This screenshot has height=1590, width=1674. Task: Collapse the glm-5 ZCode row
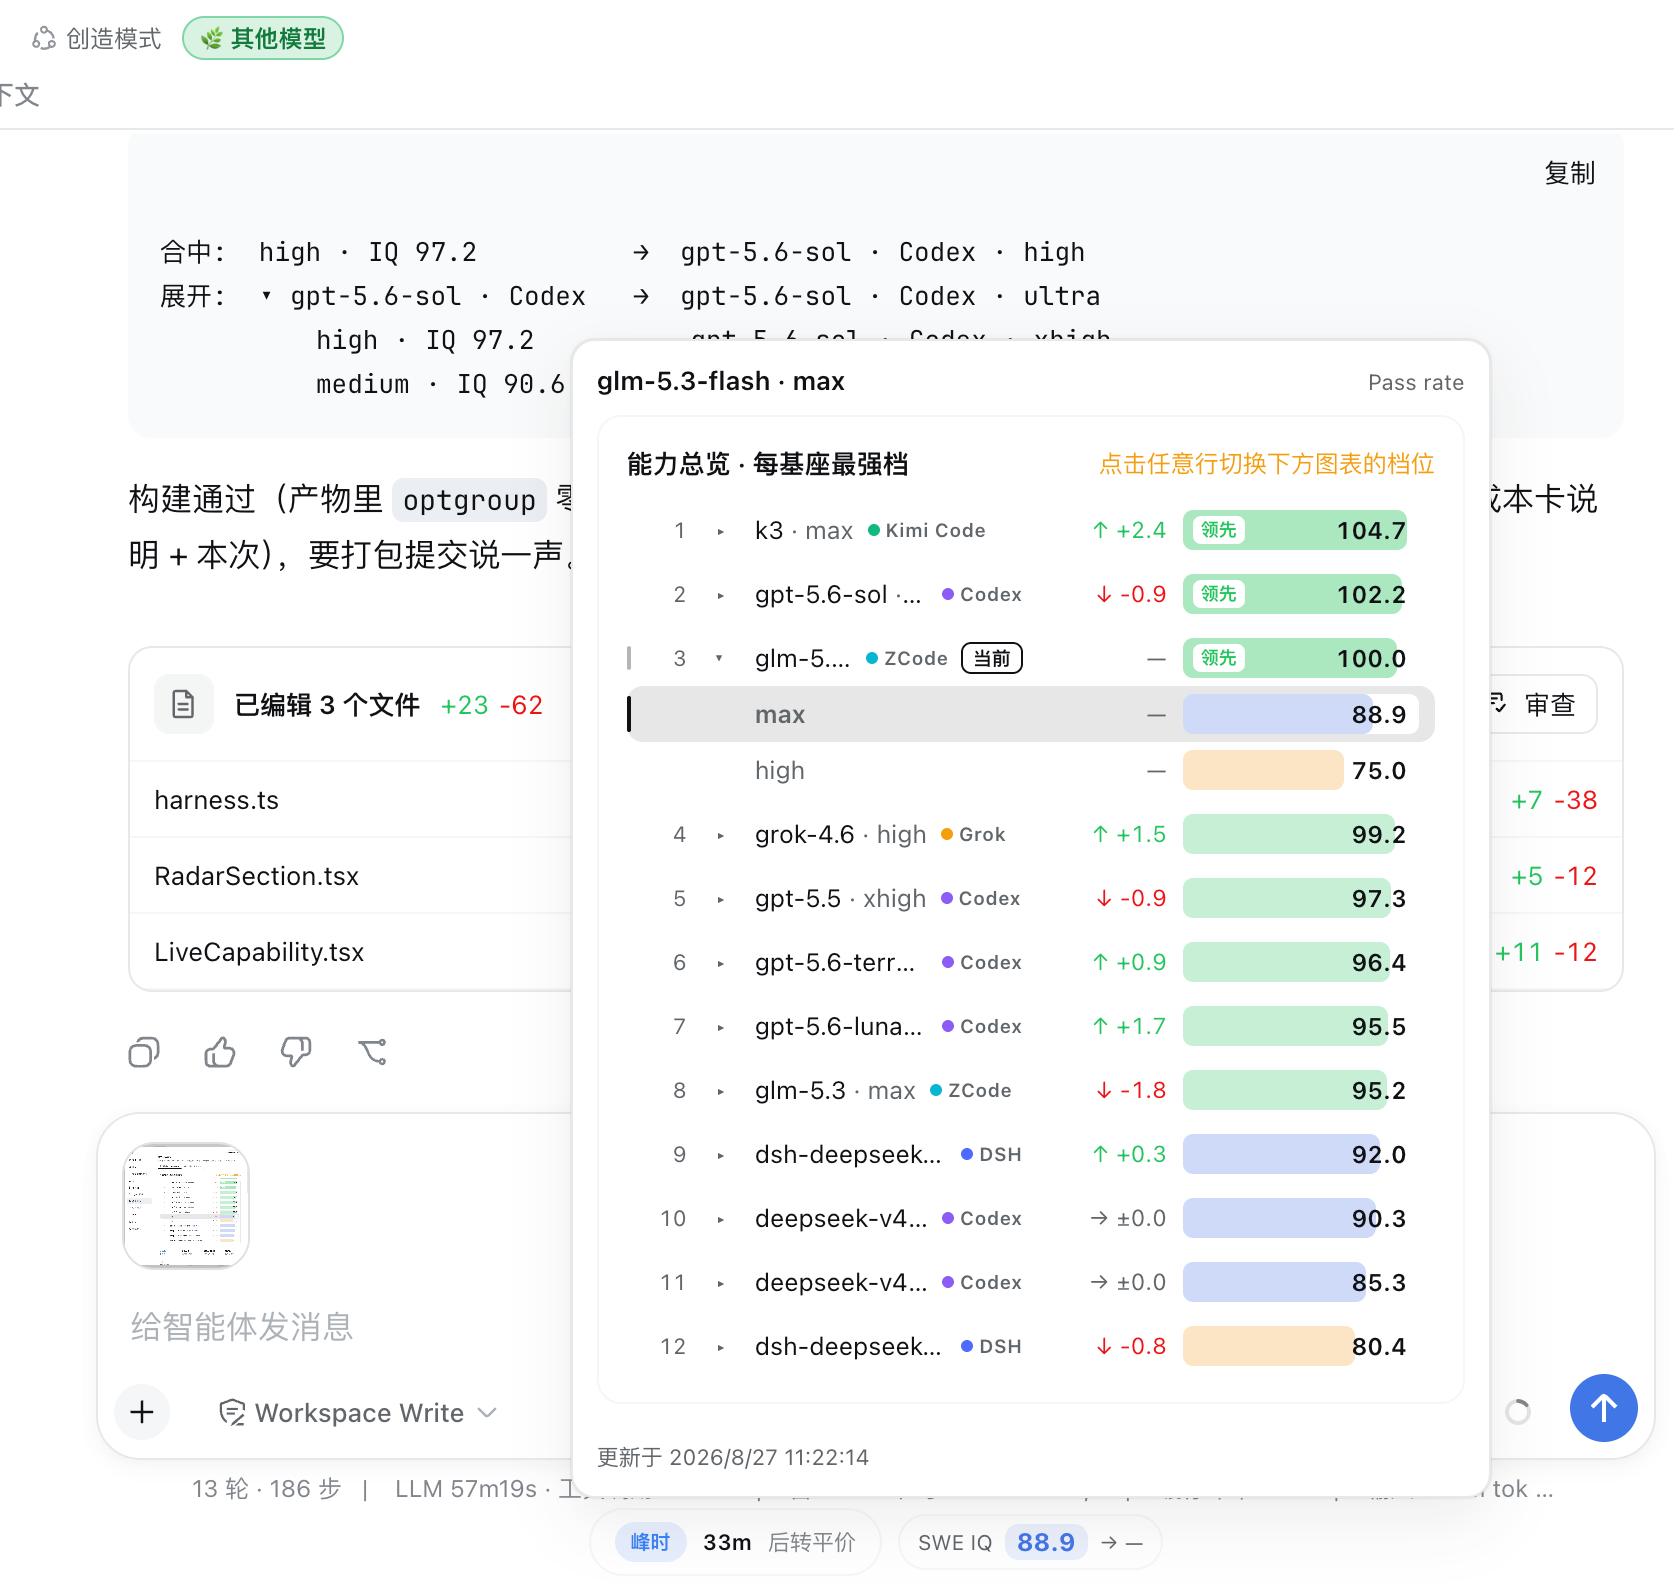pyautogui.click(x=720, y=659)
